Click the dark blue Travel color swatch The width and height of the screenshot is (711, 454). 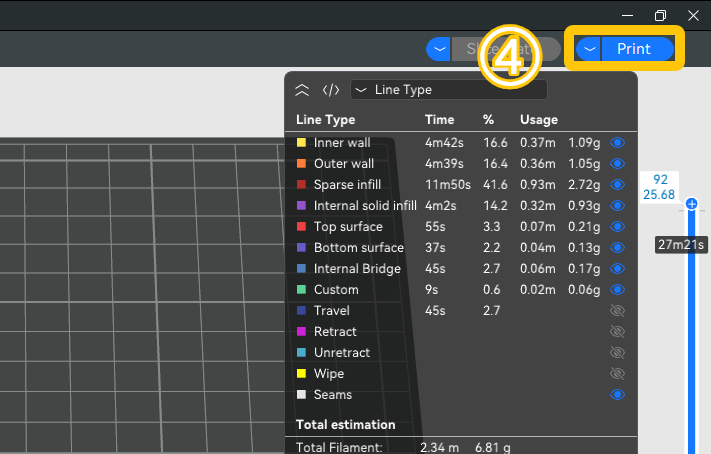(301, 311)
